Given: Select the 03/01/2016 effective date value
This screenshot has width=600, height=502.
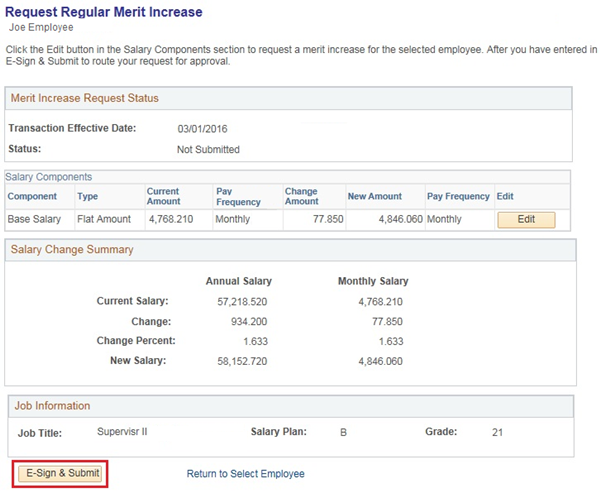Looking at the screenshot, I should pos(207,129).
